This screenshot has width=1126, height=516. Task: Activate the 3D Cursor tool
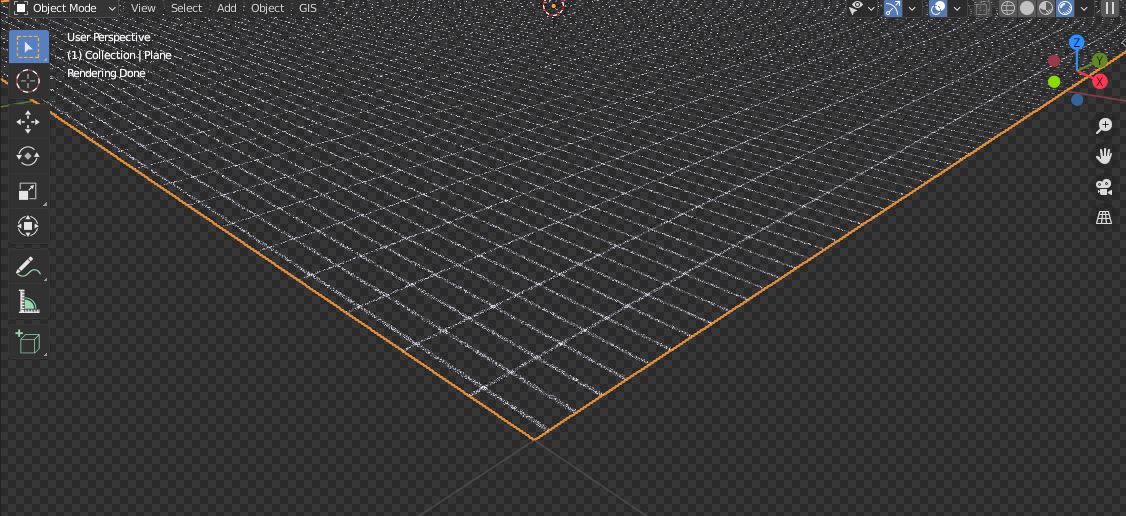[x=28, y=81]
